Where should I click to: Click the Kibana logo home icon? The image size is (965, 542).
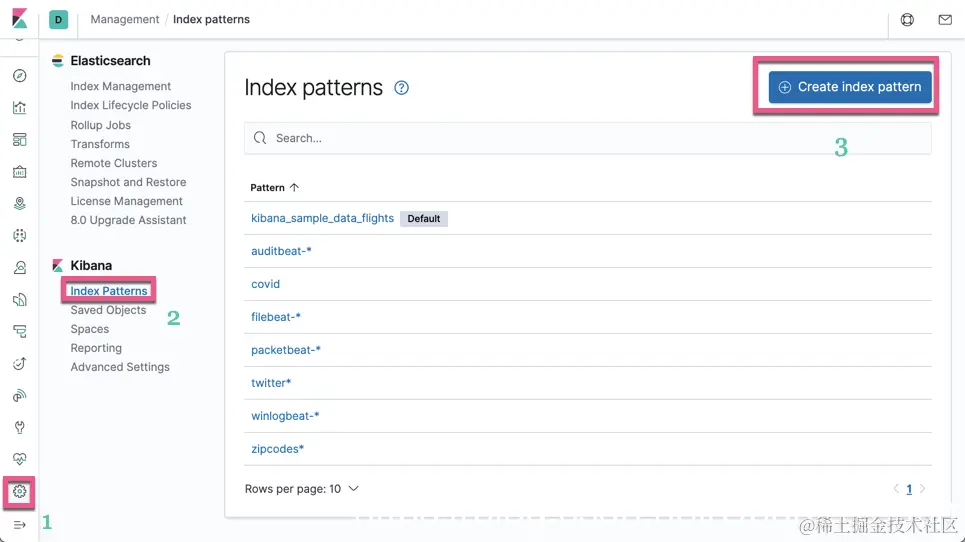pyautogui.click(x=20, y=19)
